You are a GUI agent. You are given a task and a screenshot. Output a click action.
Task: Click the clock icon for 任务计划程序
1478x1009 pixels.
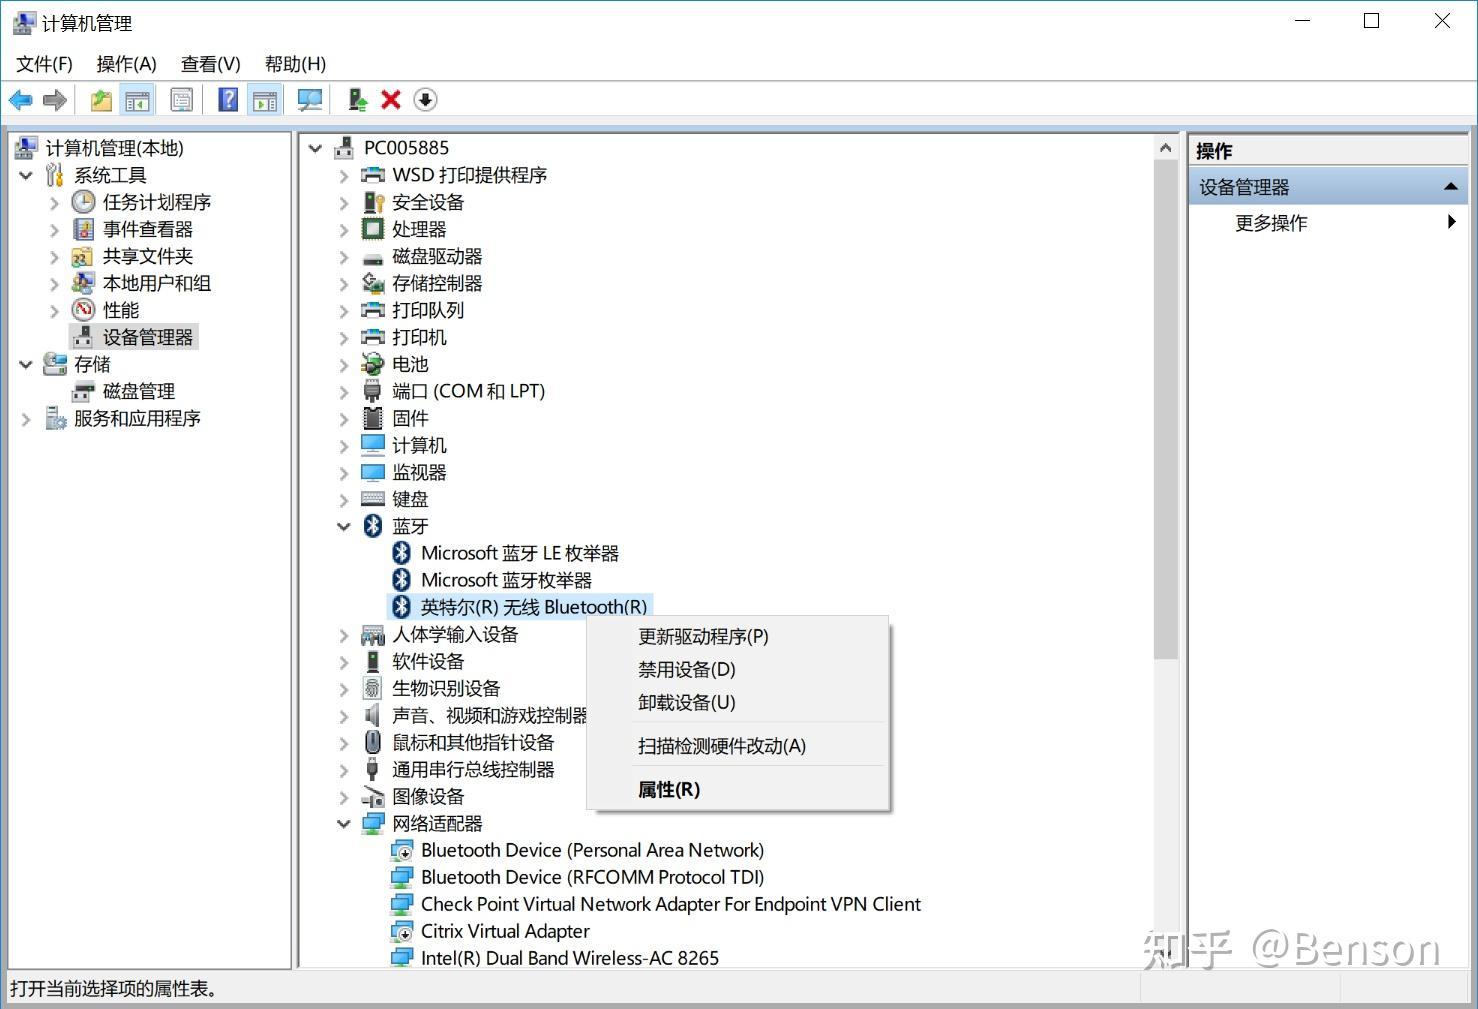[84, 202]
